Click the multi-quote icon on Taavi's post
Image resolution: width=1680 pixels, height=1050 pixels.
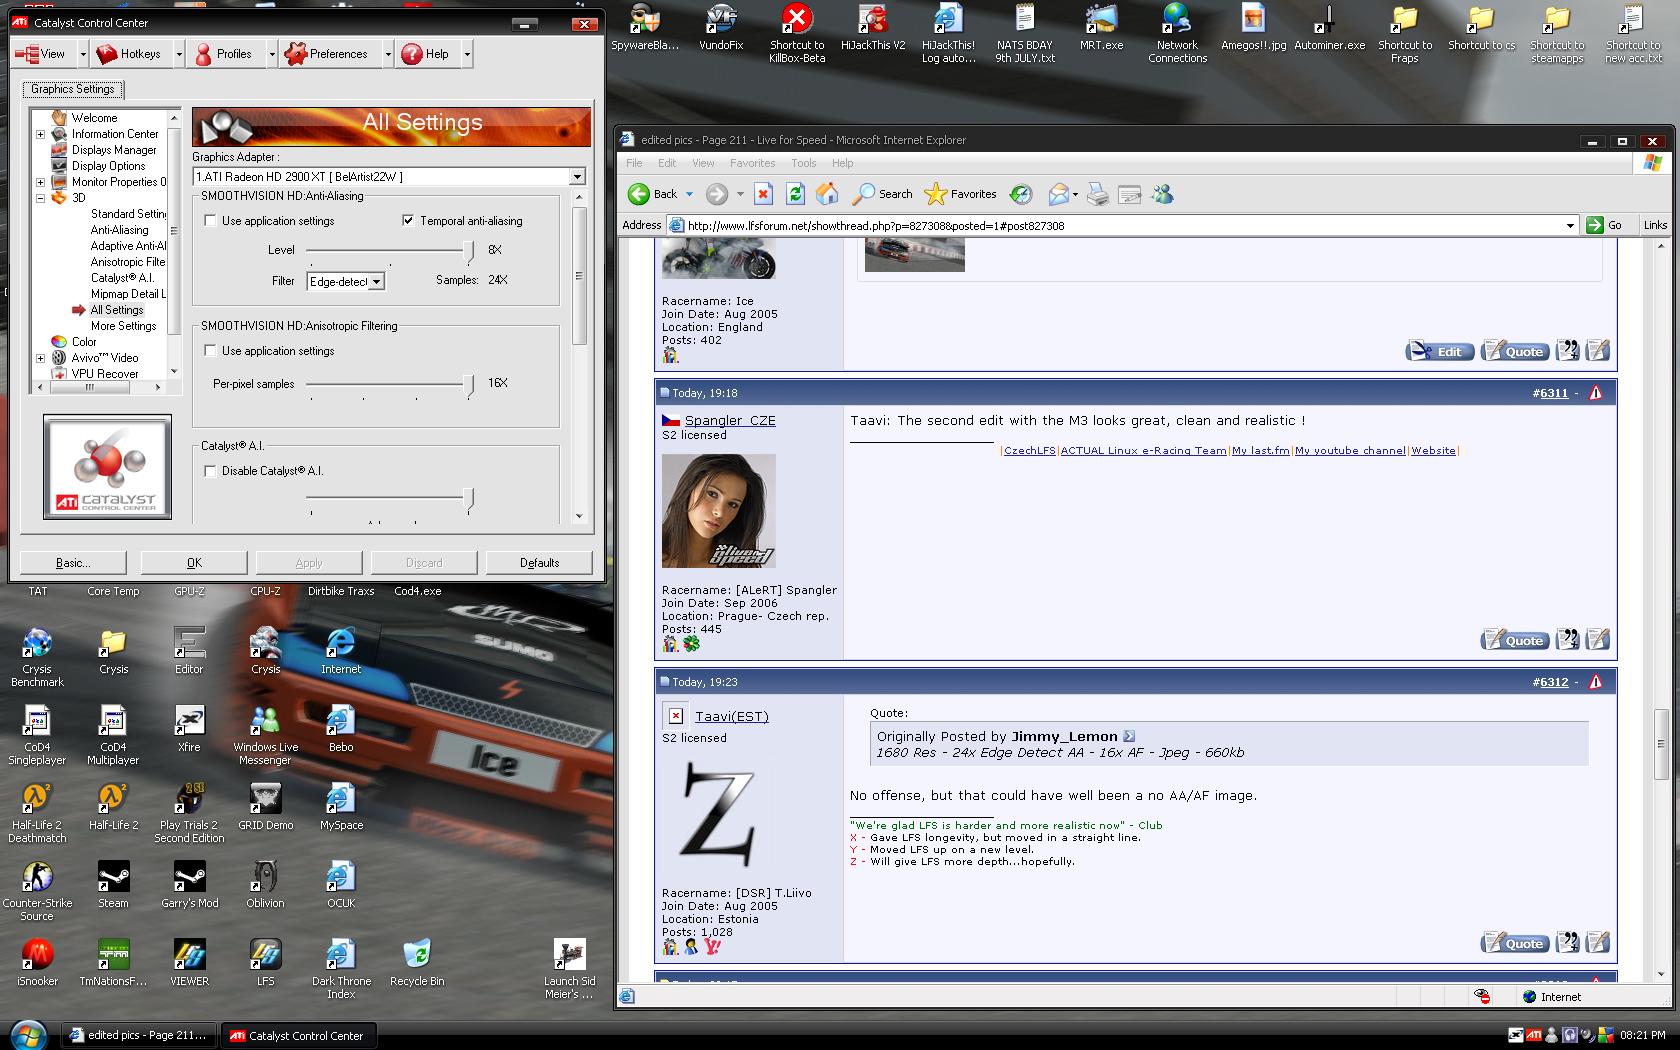[1567, 942]
